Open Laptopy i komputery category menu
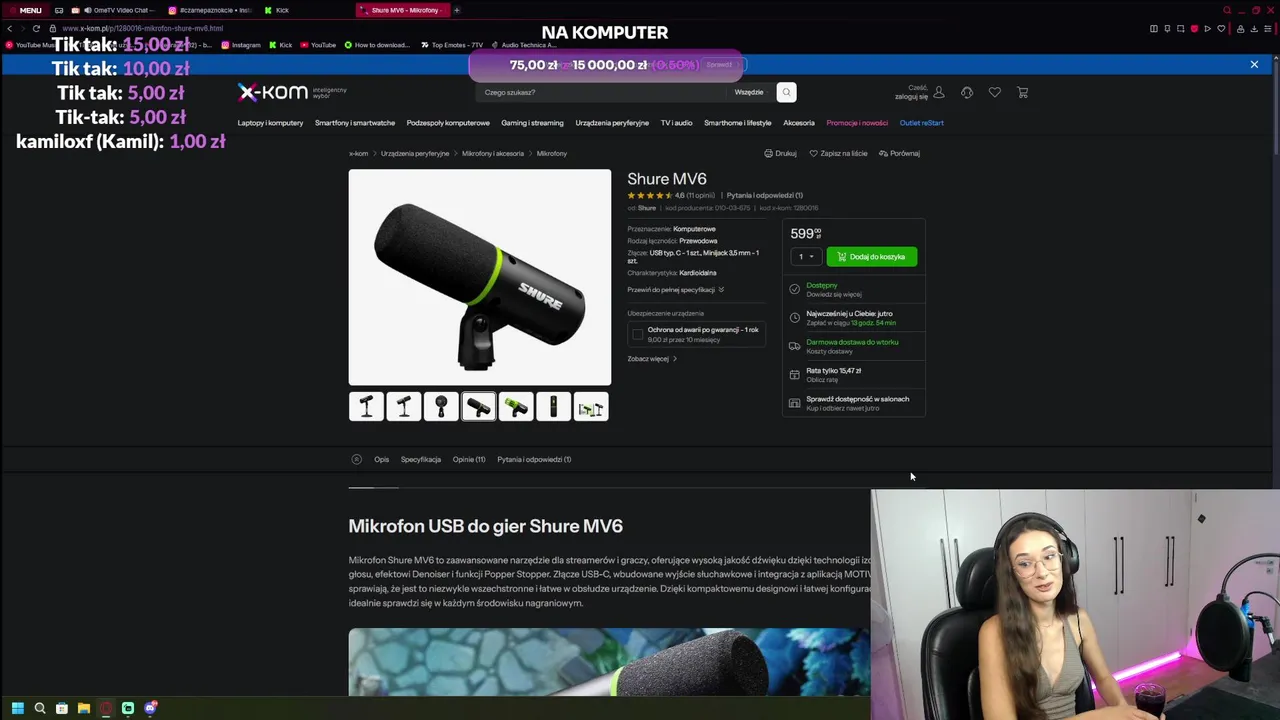 coord(270,123)
